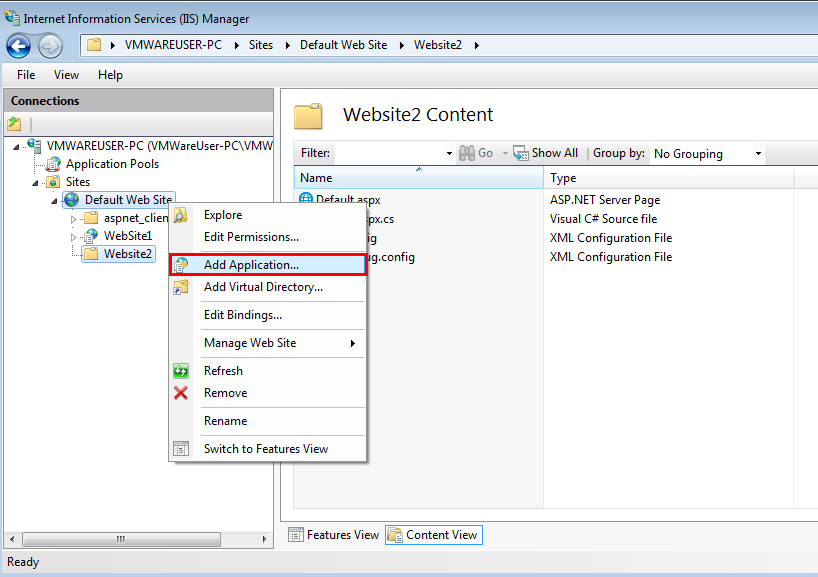The width and height of the screenshot is (818, 577).
Task: Open the View menu
Action: tap(66, 75)
